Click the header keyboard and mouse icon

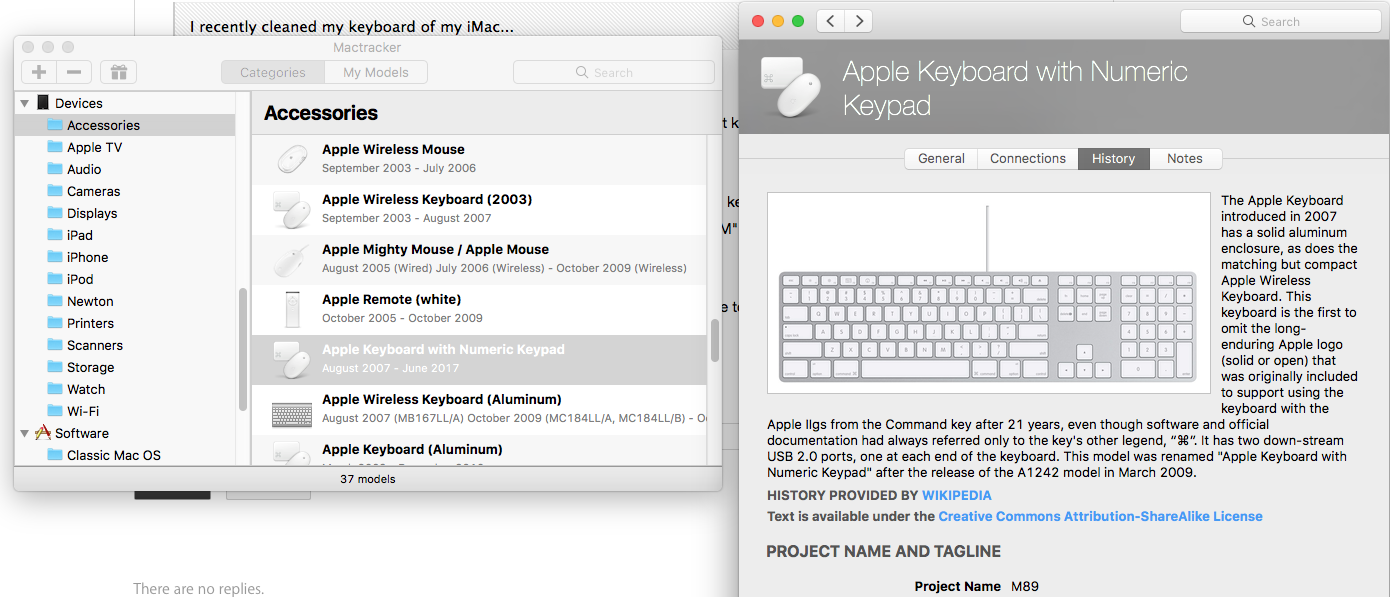(x=792, y=85)
